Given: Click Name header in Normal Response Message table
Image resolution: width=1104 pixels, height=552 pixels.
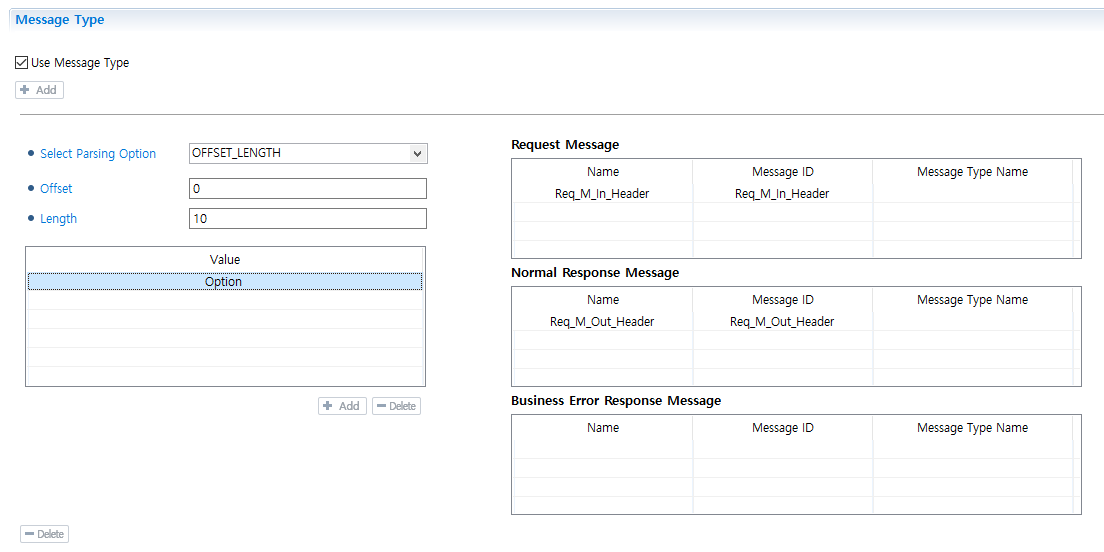Looking at the screenshot, I should [x=603, y=300].
